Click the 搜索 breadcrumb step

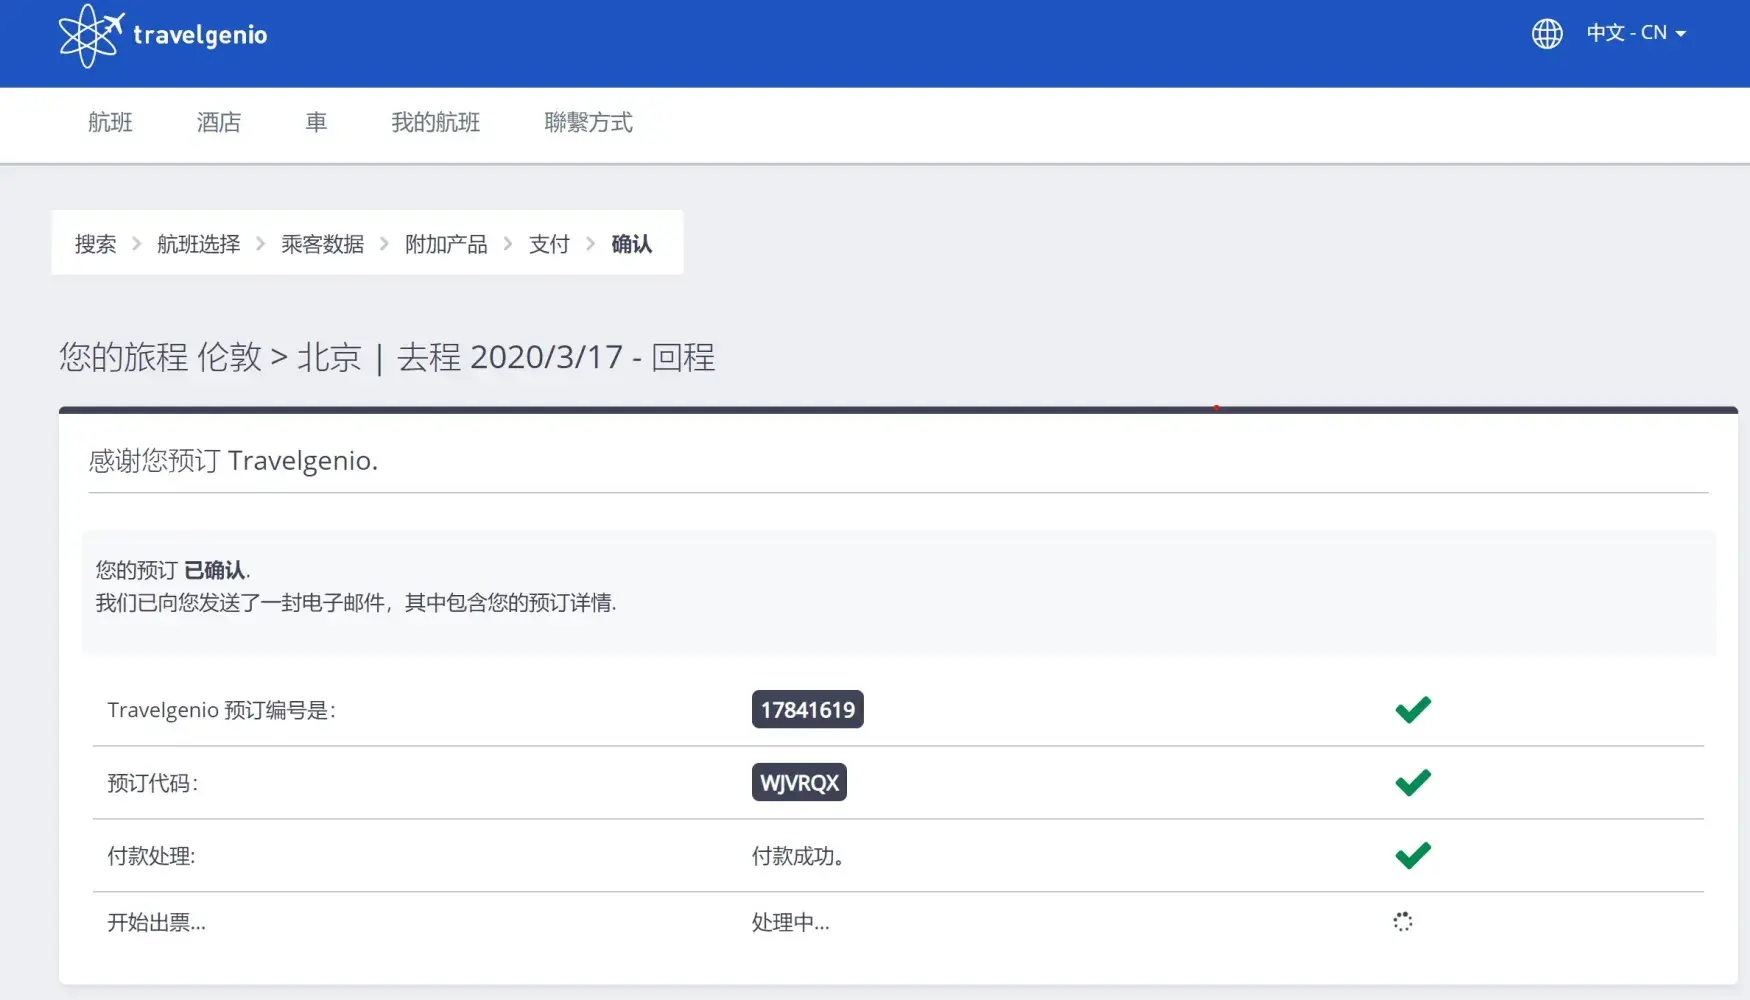(x=95, y=244)
